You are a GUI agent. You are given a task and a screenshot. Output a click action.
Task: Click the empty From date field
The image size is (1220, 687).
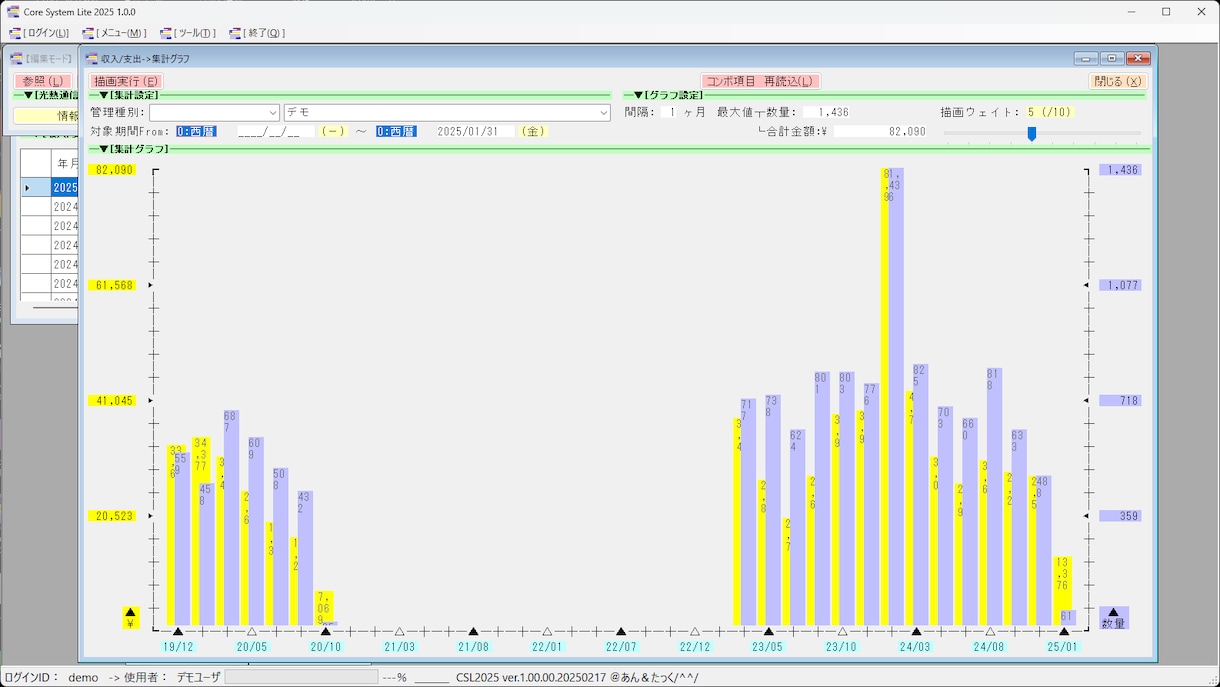point(275,131)
